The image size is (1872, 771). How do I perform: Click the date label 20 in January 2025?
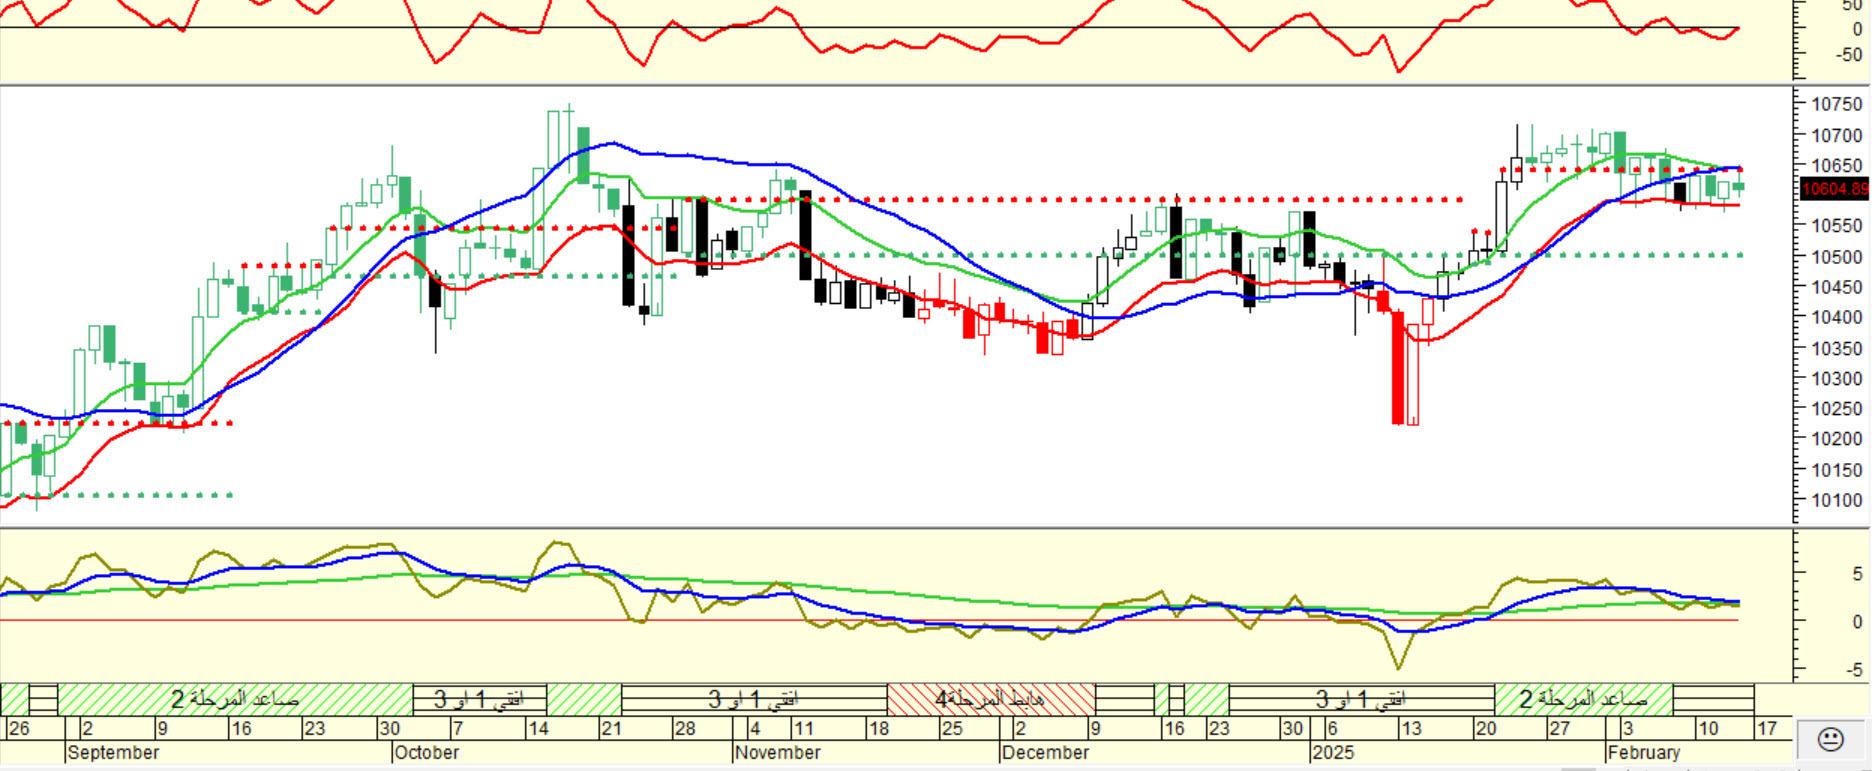coord(1486,728)
